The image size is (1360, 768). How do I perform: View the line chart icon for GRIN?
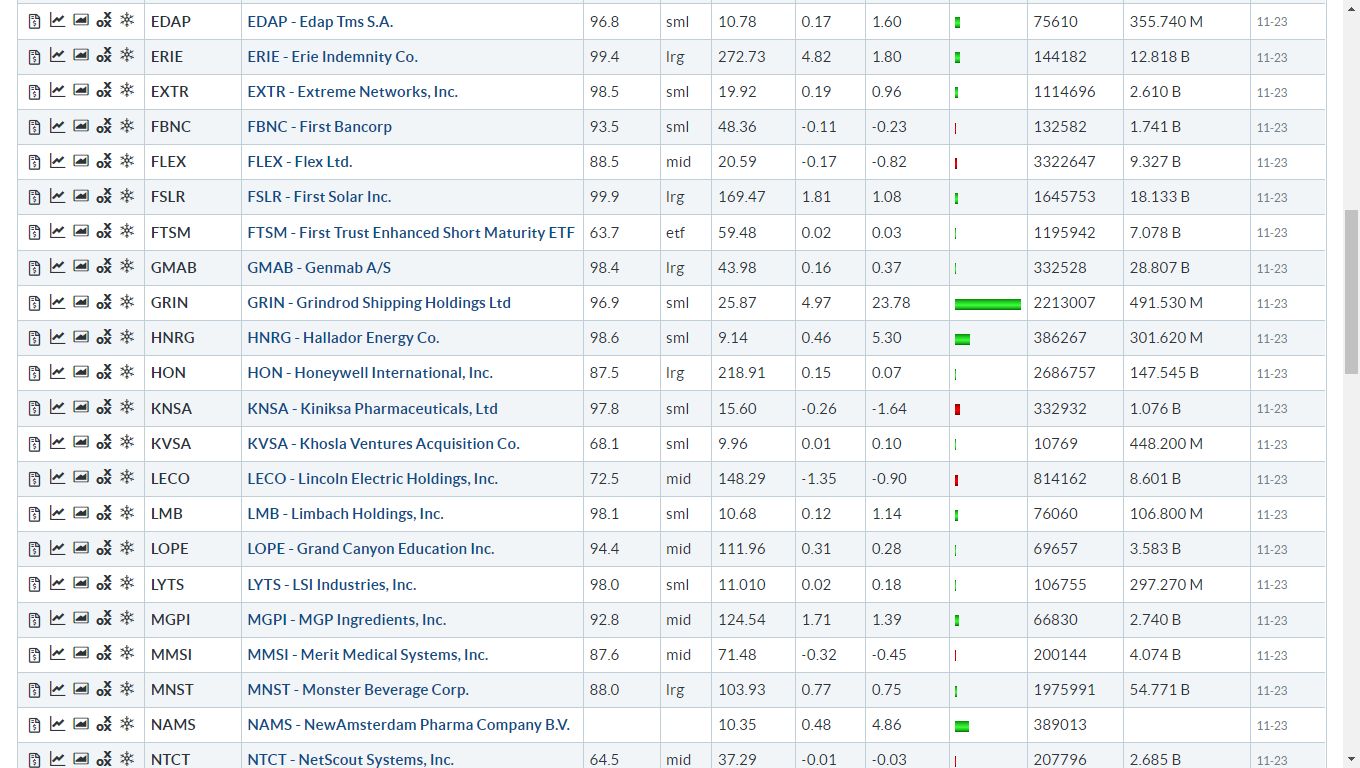[57, 302]
